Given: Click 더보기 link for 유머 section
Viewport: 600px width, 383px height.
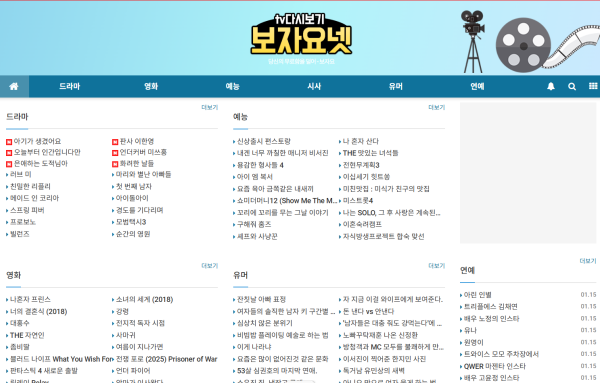Looking at the screenshot, I should (437, 266).
